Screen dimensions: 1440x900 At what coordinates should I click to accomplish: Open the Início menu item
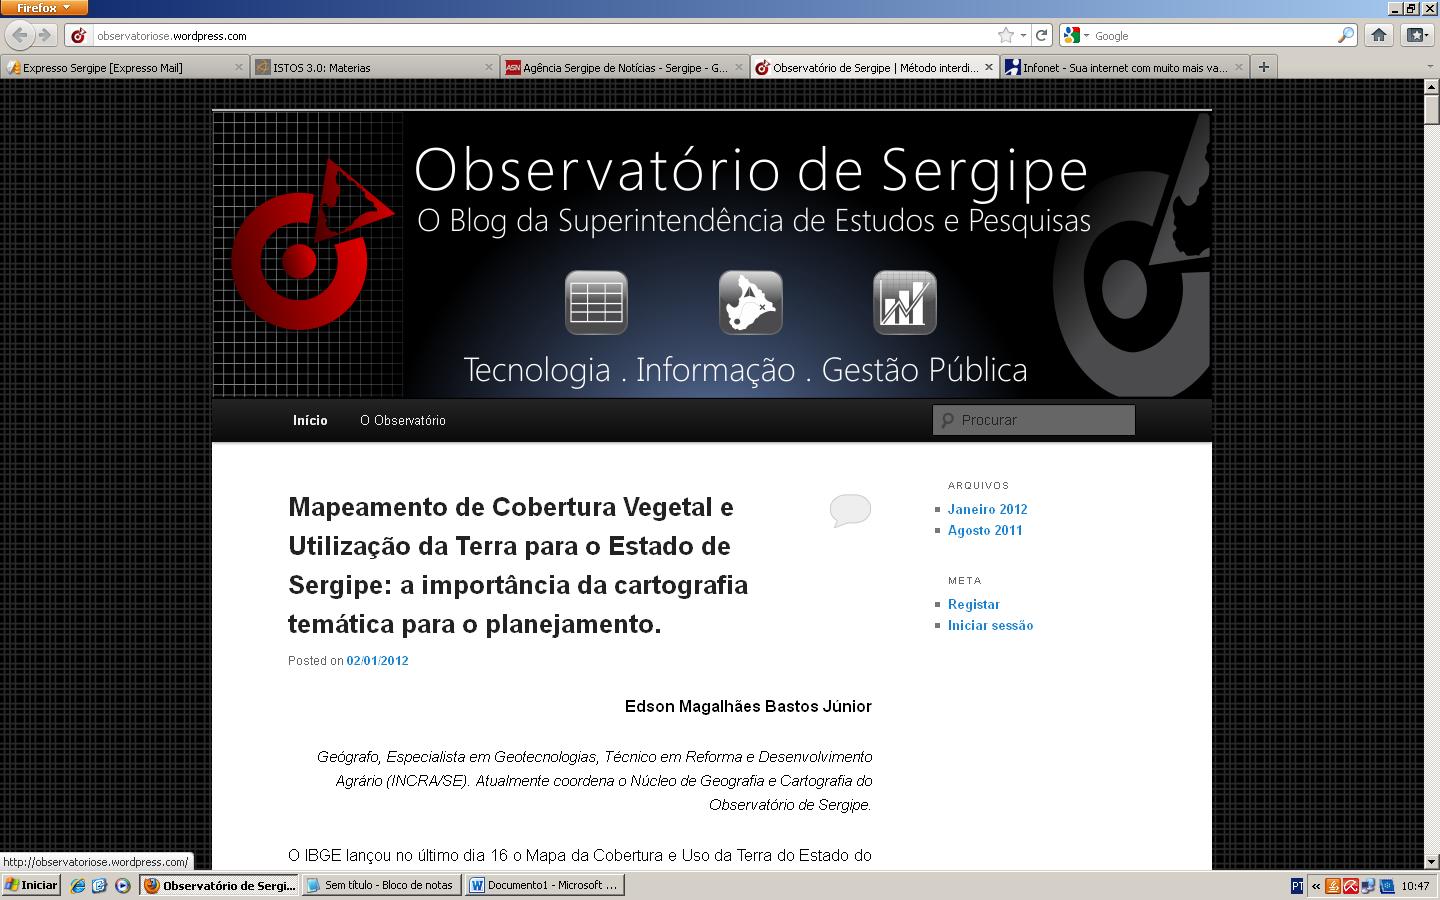click(310, 420)
